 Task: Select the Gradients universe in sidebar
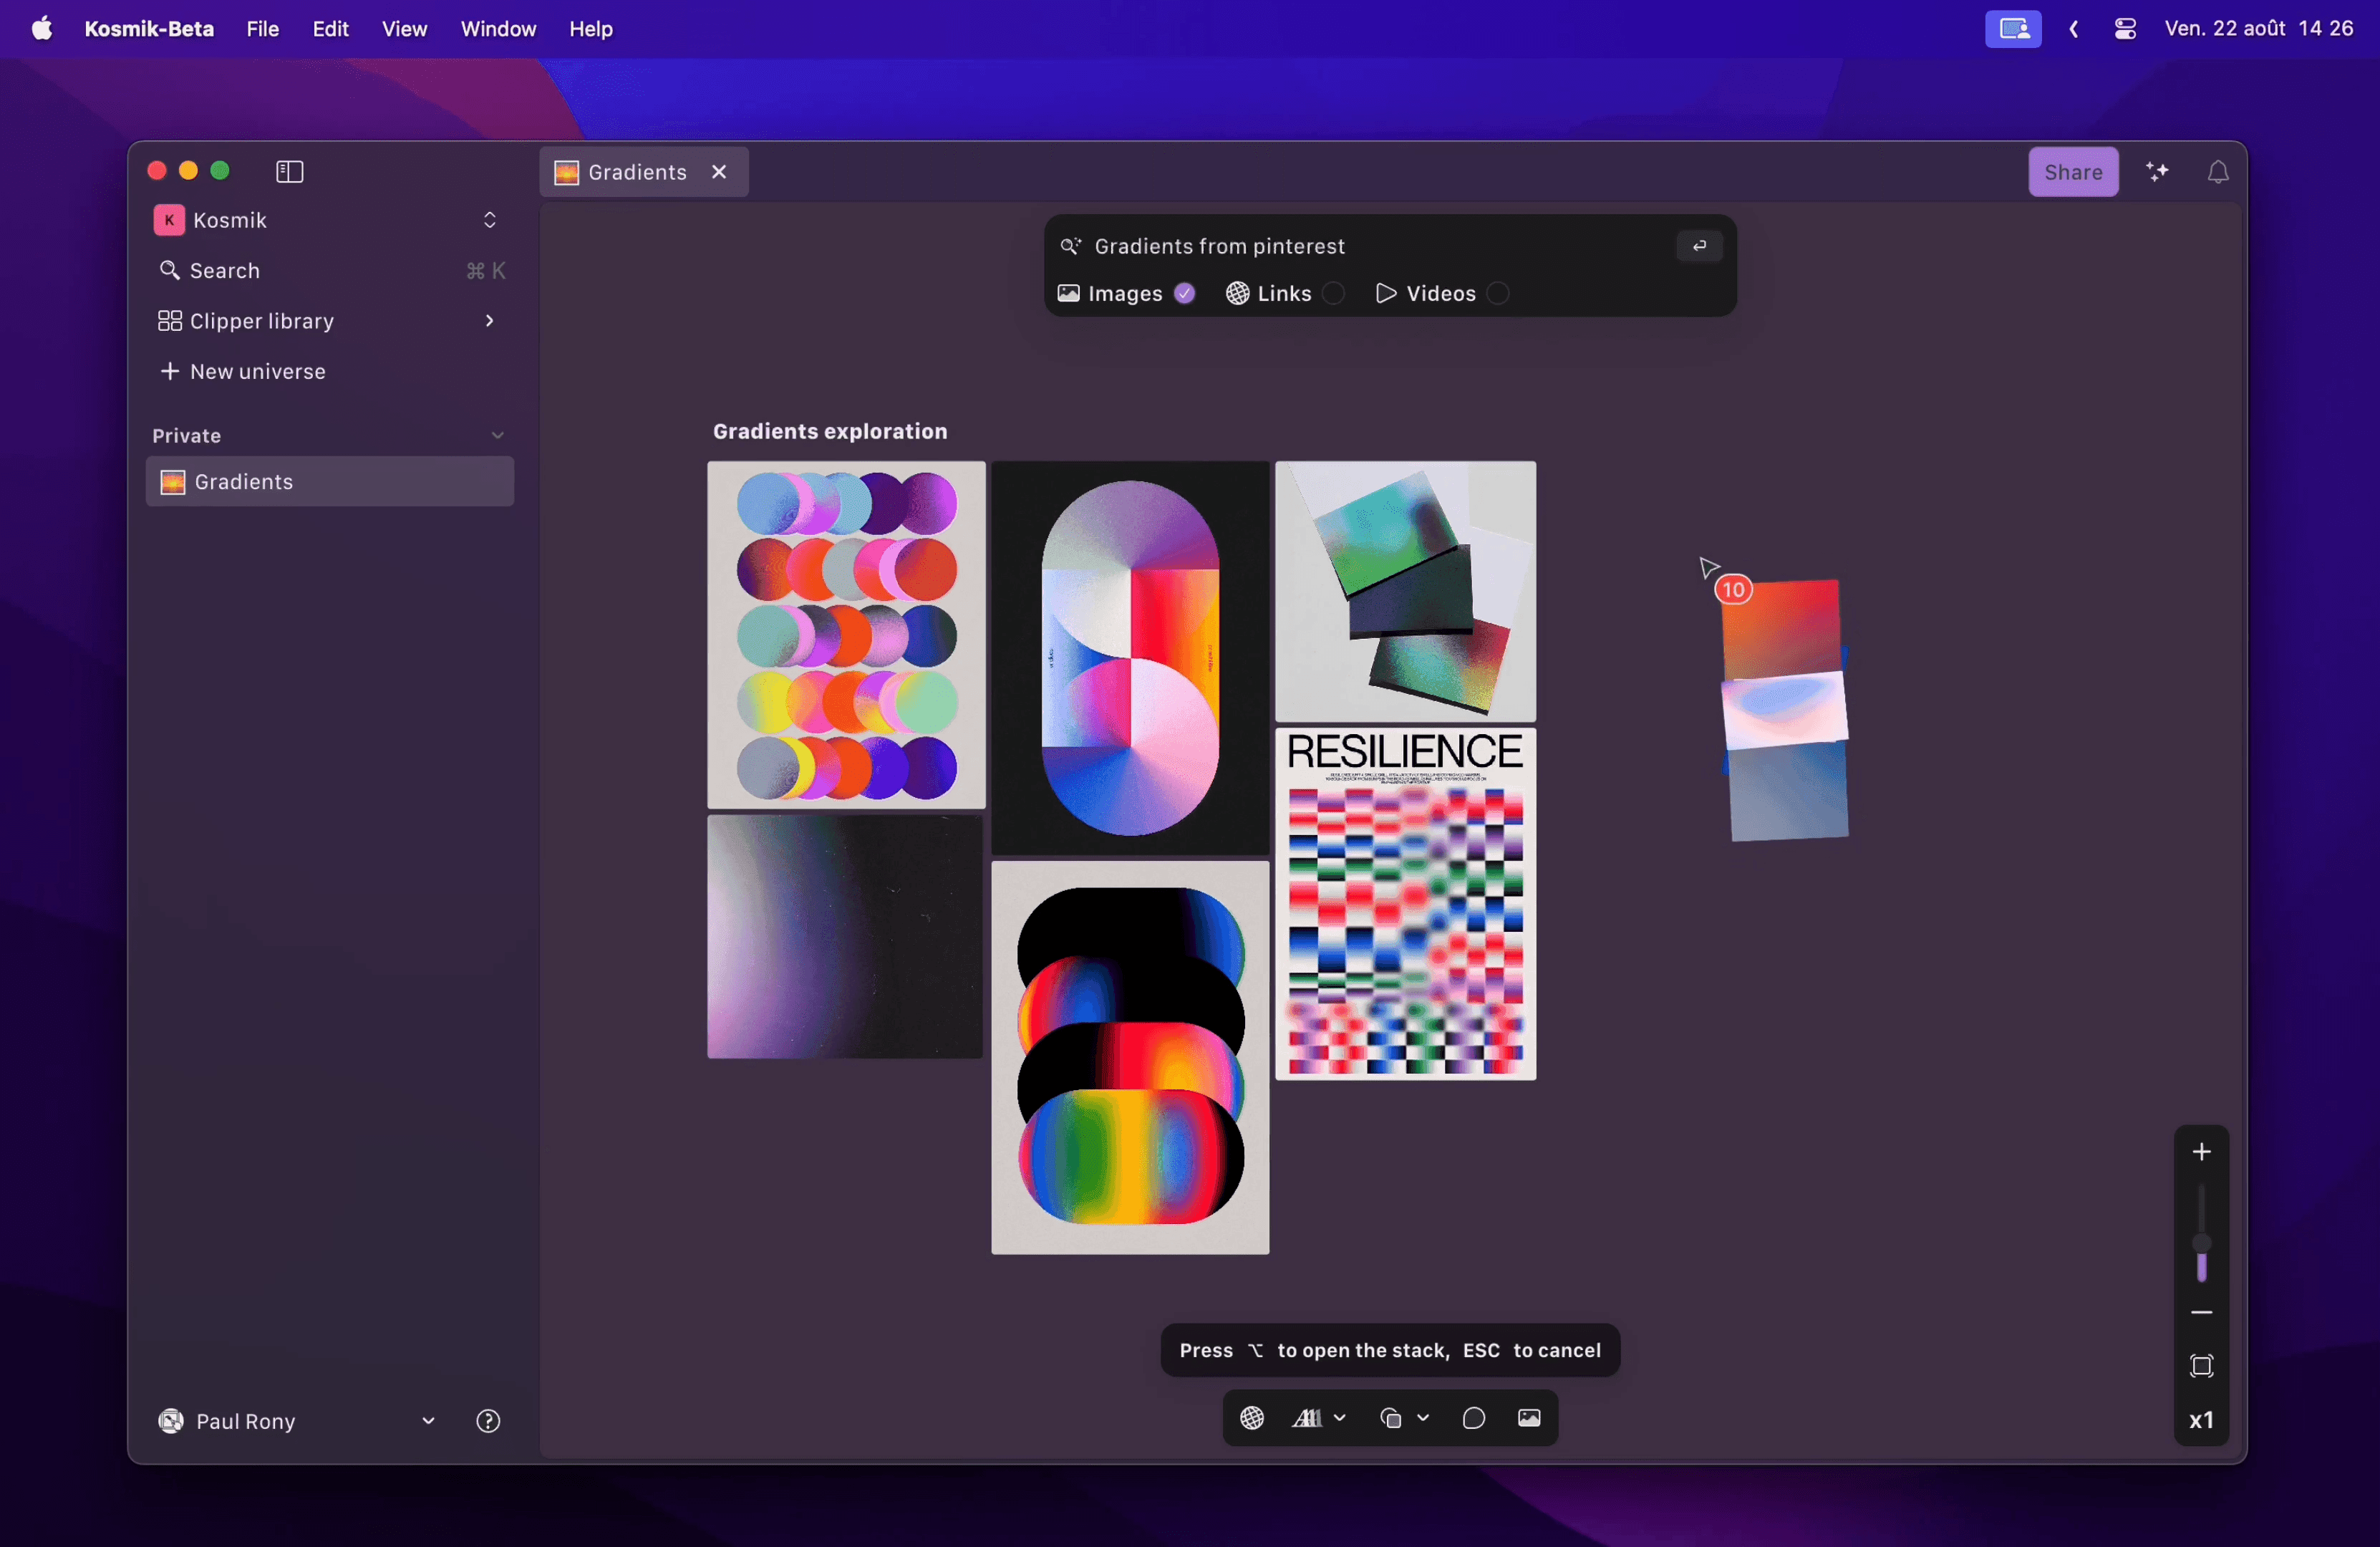tap(330, 482)
